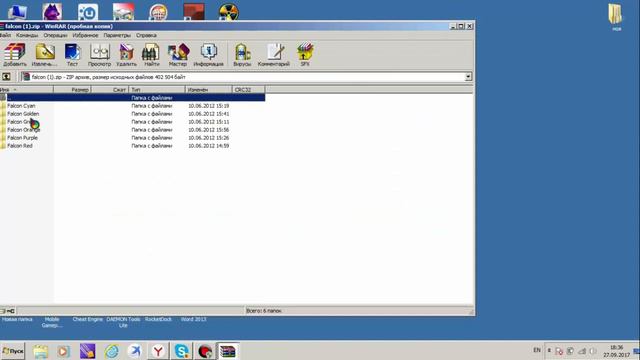The width and height of the screenshot is (640, 360).
Task: Click the Cheat Engine desktop label
Action: coord(88,319)
